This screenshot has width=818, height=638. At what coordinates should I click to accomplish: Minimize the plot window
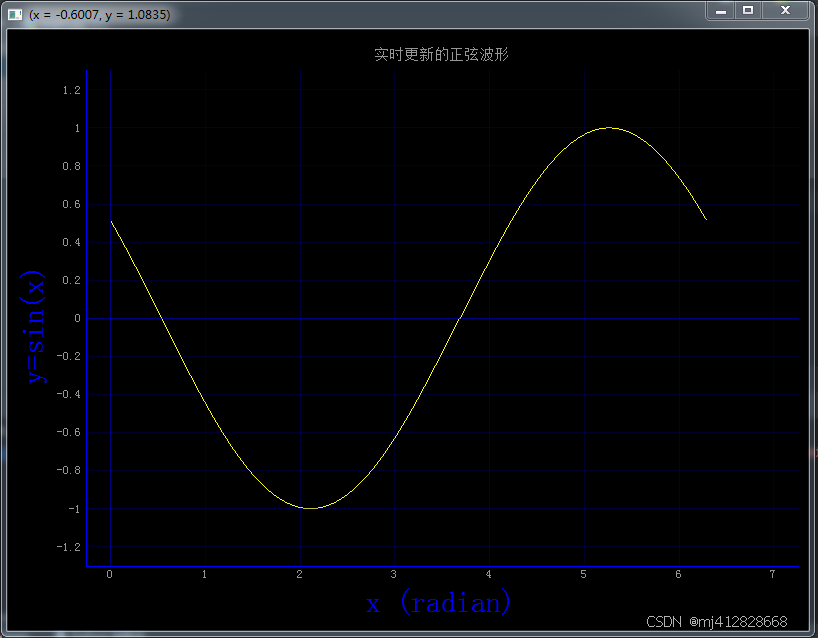(721, 10)
